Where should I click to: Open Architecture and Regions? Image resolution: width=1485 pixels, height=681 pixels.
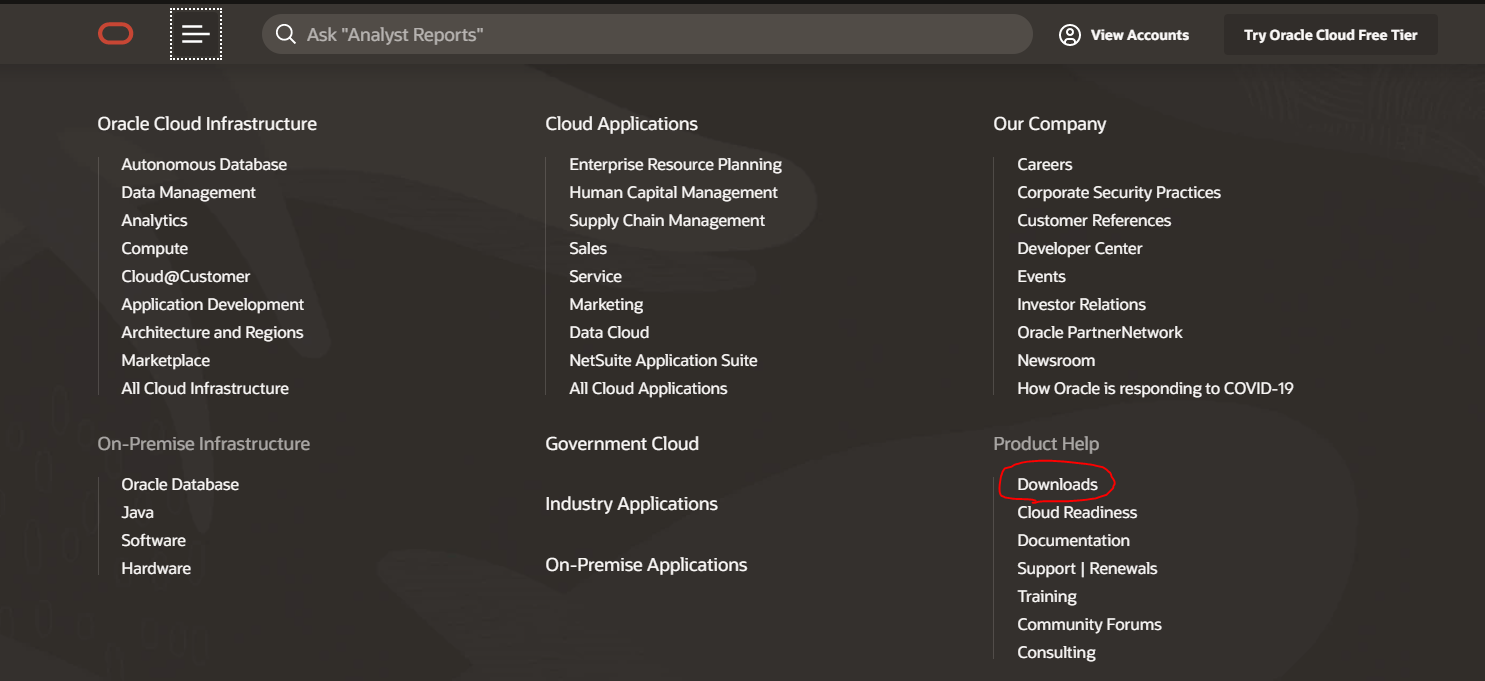(x=212, y=332)
